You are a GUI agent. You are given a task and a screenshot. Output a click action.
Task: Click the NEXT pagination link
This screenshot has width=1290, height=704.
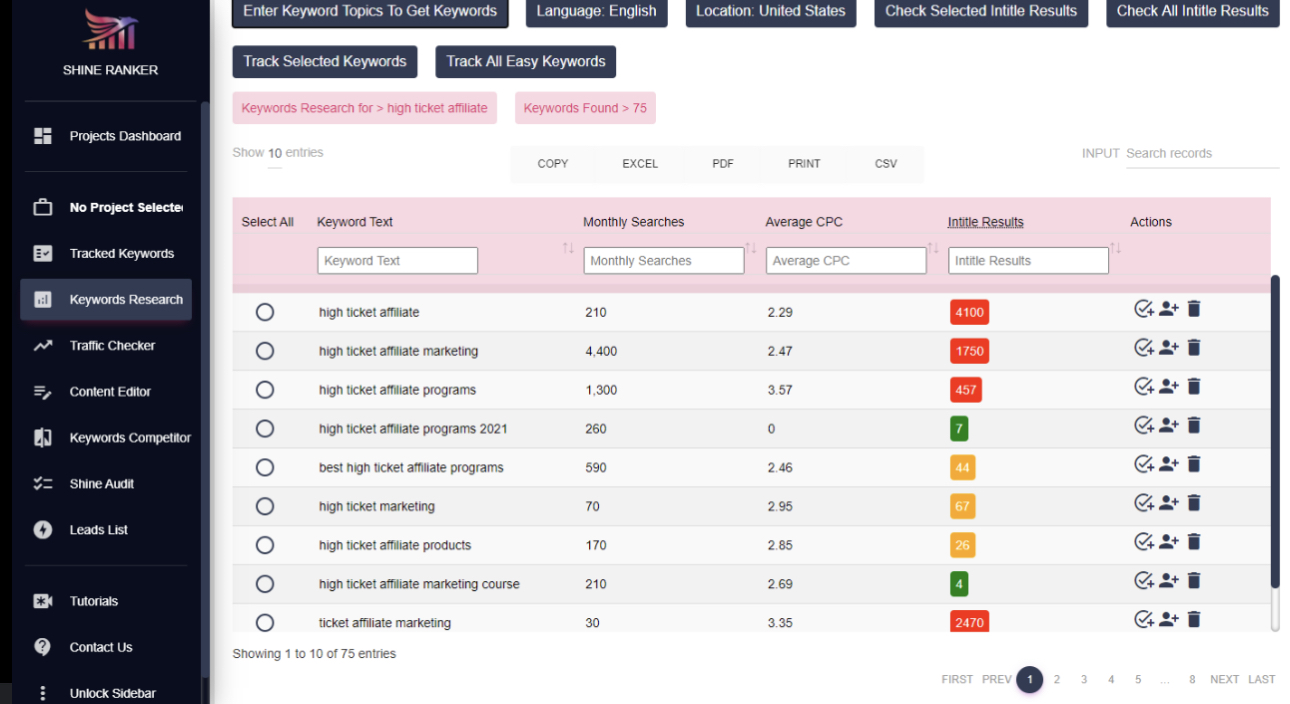(1224, 680)
